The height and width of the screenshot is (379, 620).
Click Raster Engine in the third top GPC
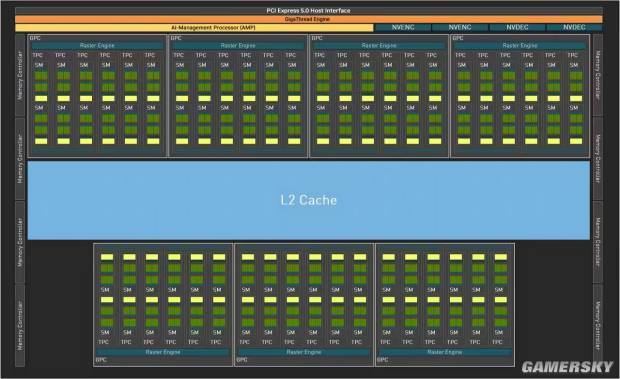pyautogui.click(x=379, y=46)
